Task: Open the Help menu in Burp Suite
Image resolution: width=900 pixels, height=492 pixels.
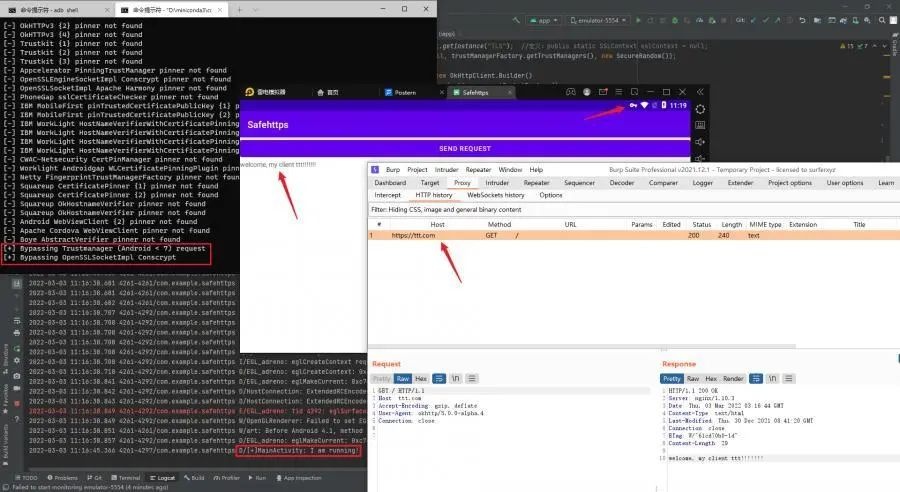Action: point(536,170)
